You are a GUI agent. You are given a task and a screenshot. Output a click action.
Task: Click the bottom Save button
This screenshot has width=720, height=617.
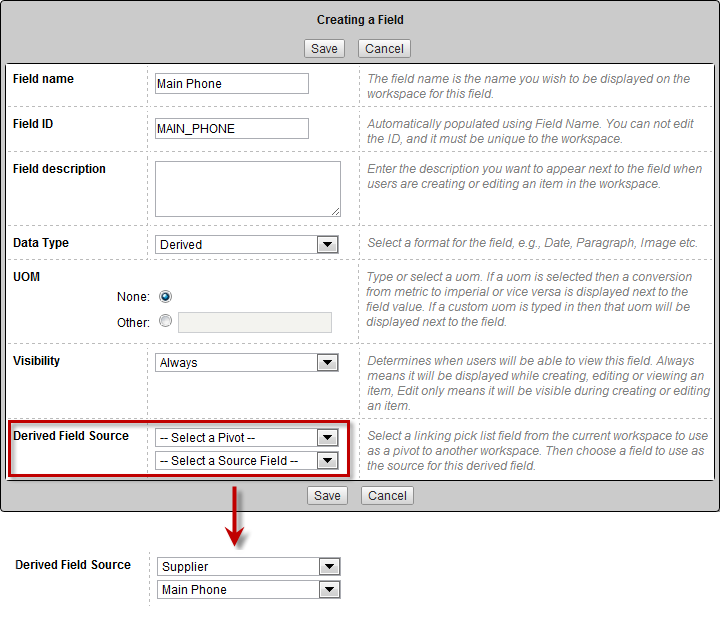pos(327,496)
